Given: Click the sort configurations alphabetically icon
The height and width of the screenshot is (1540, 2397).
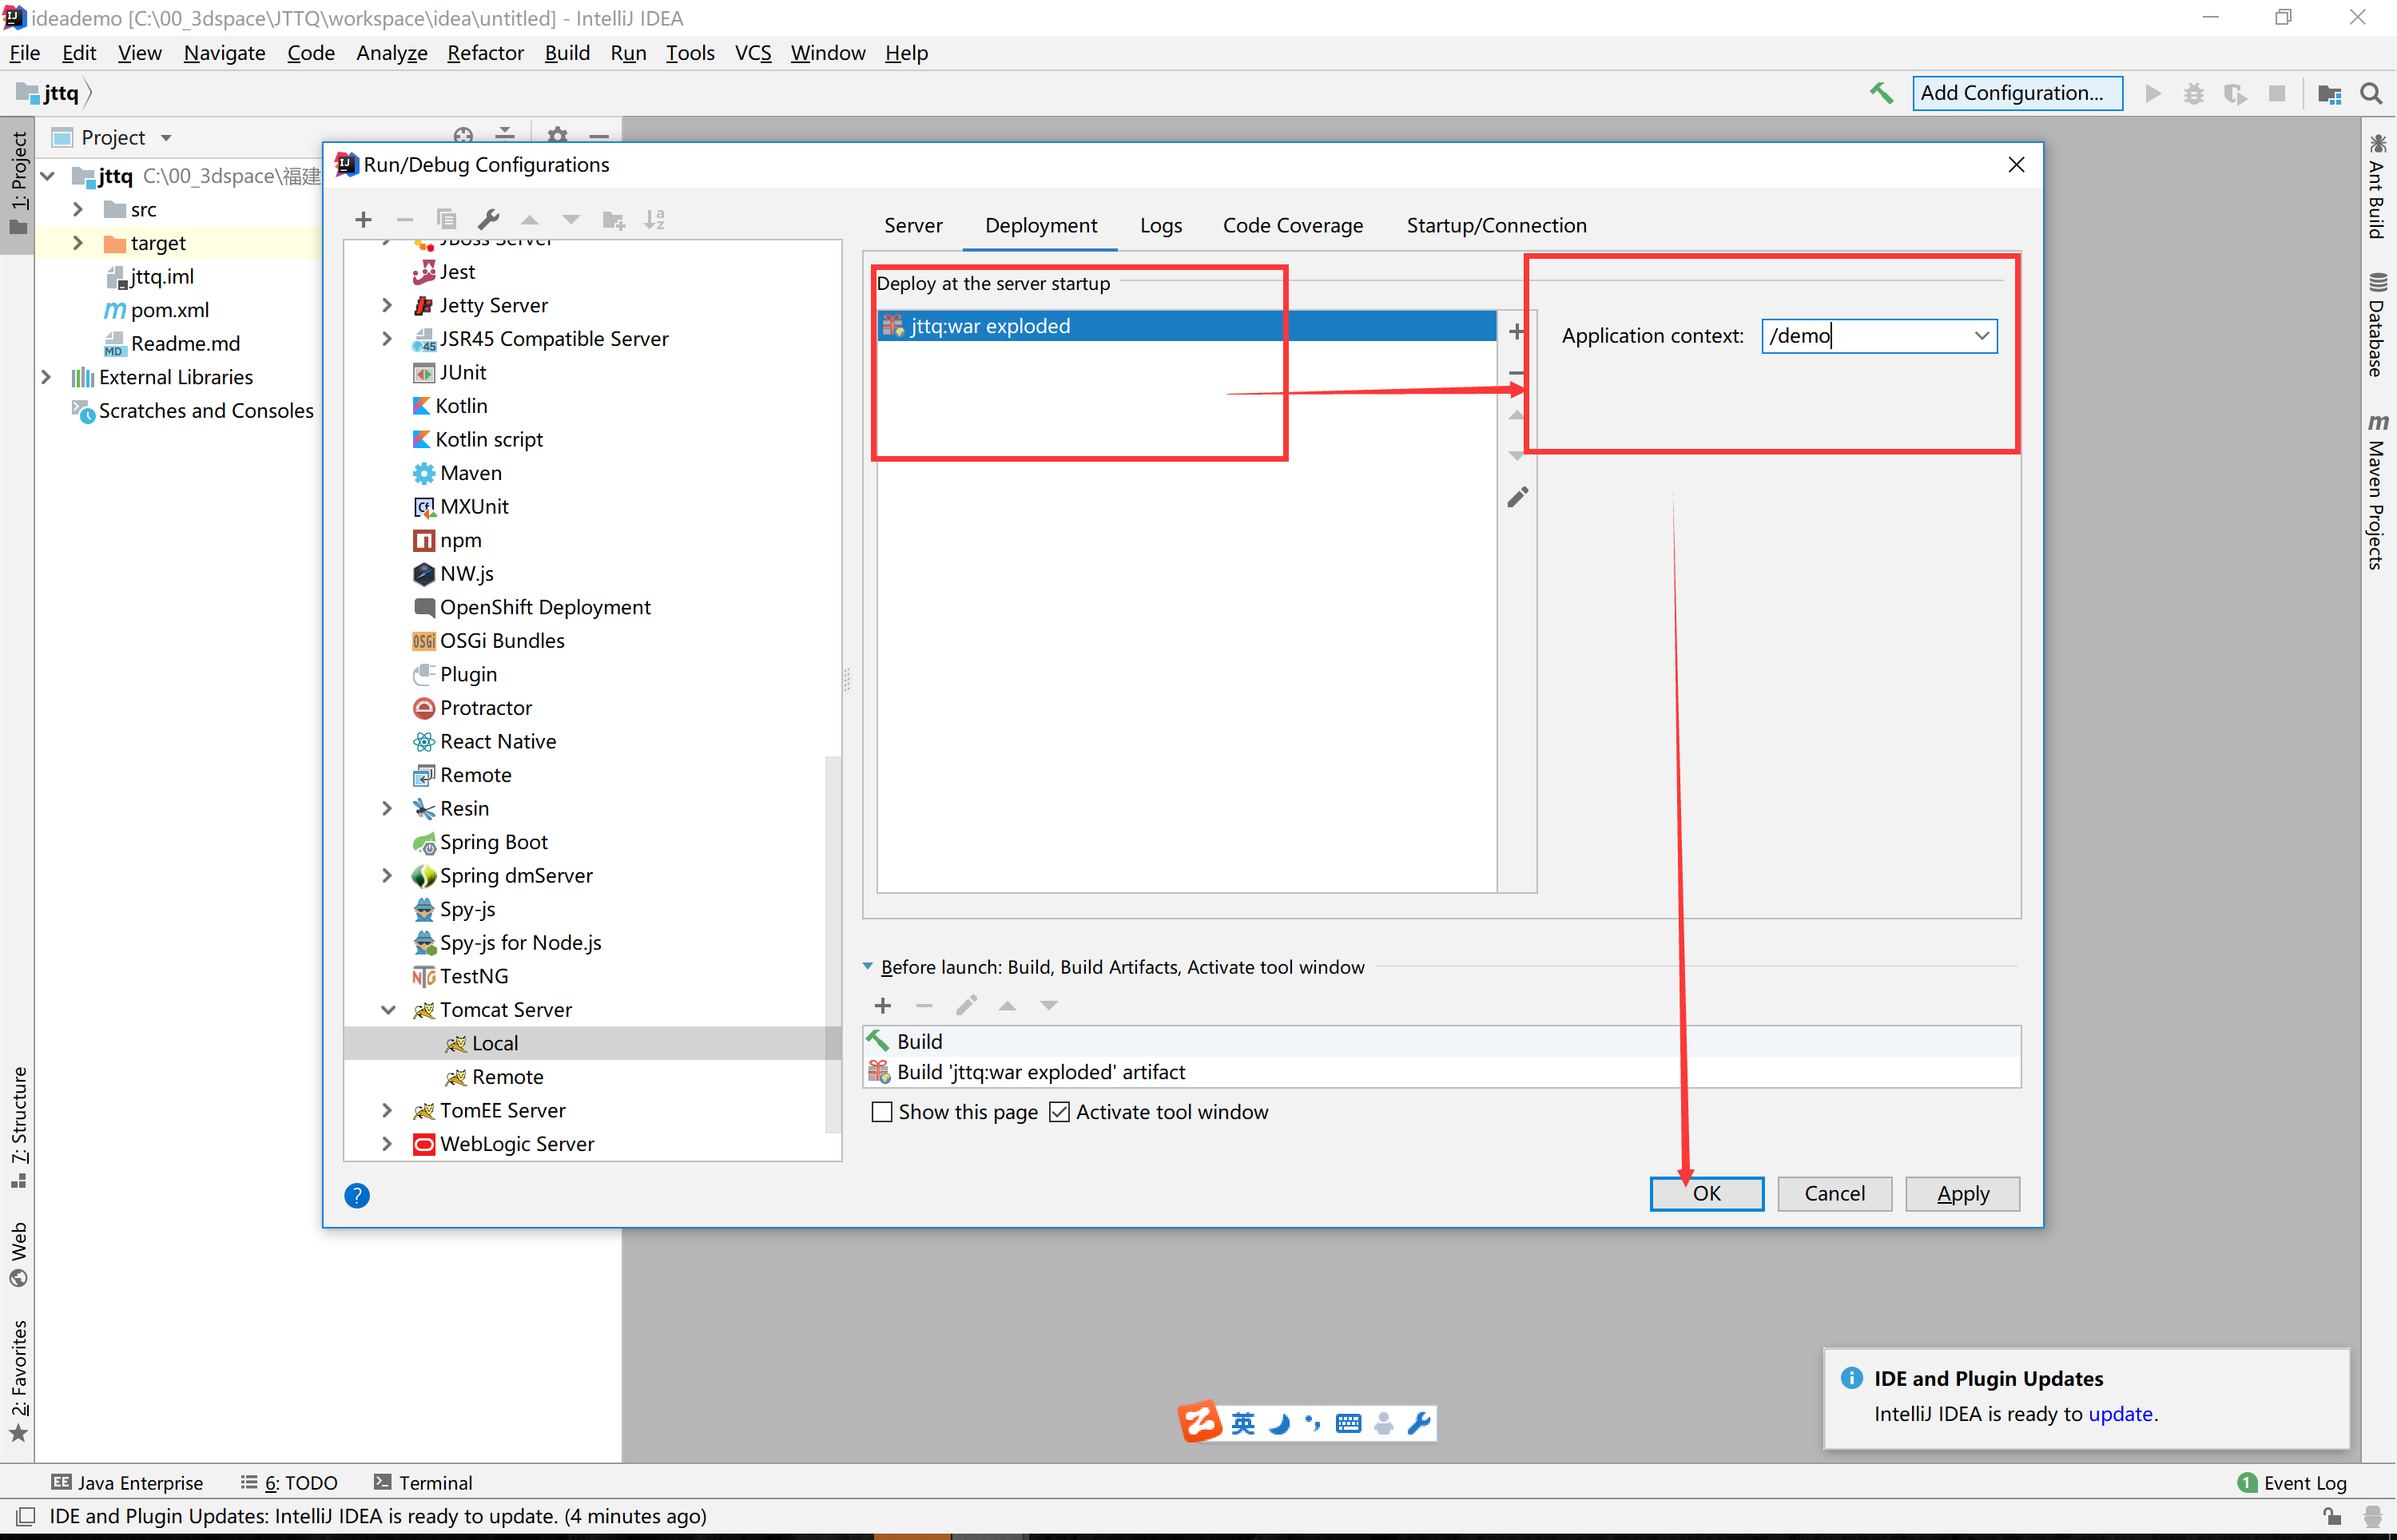Looking at the screenshot, I should (x=654, y=219).
